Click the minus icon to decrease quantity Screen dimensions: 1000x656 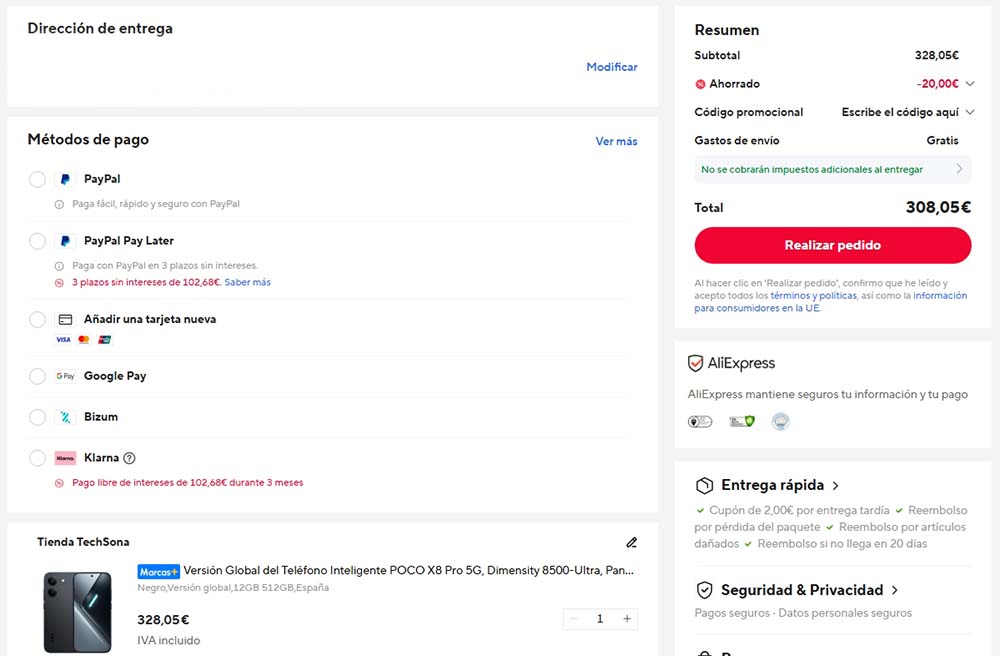click(x=573, y=618)
